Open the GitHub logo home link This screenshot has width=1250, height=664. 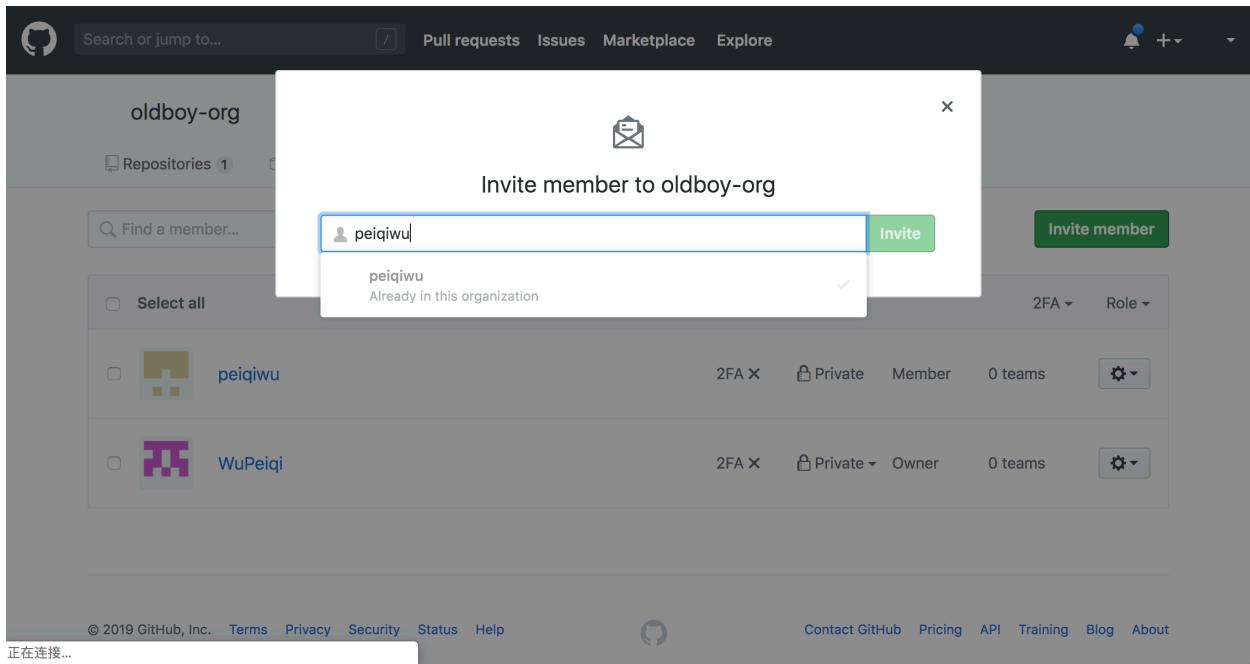40,40
